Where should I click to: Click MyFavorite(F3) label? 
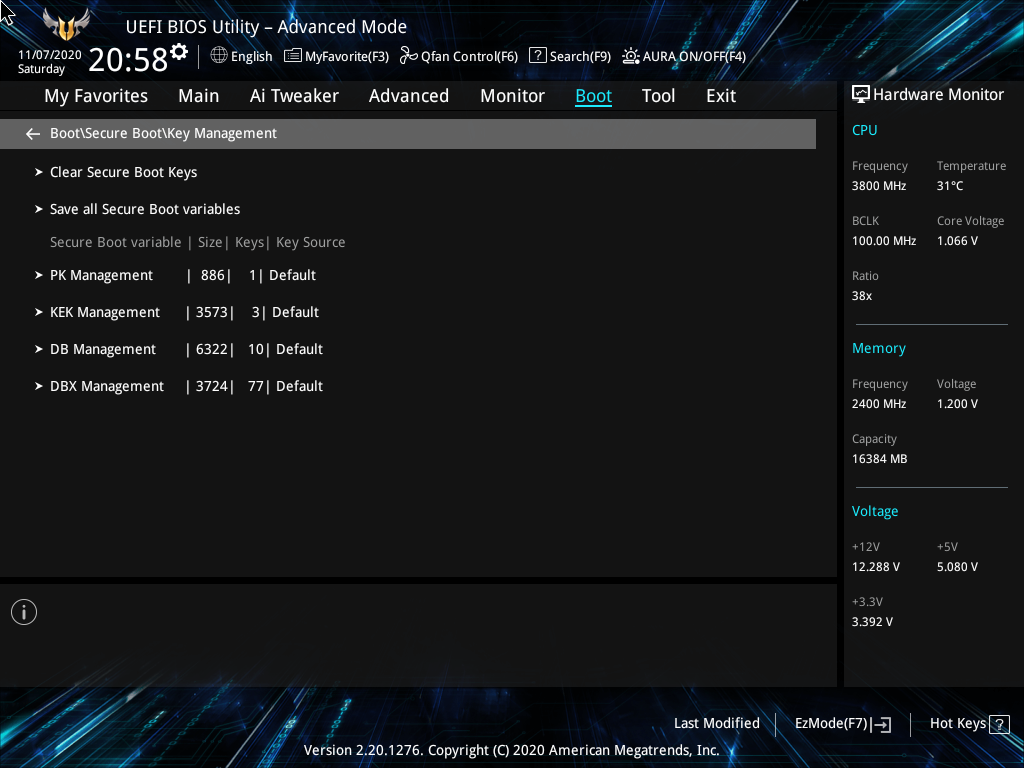point(347,57)
